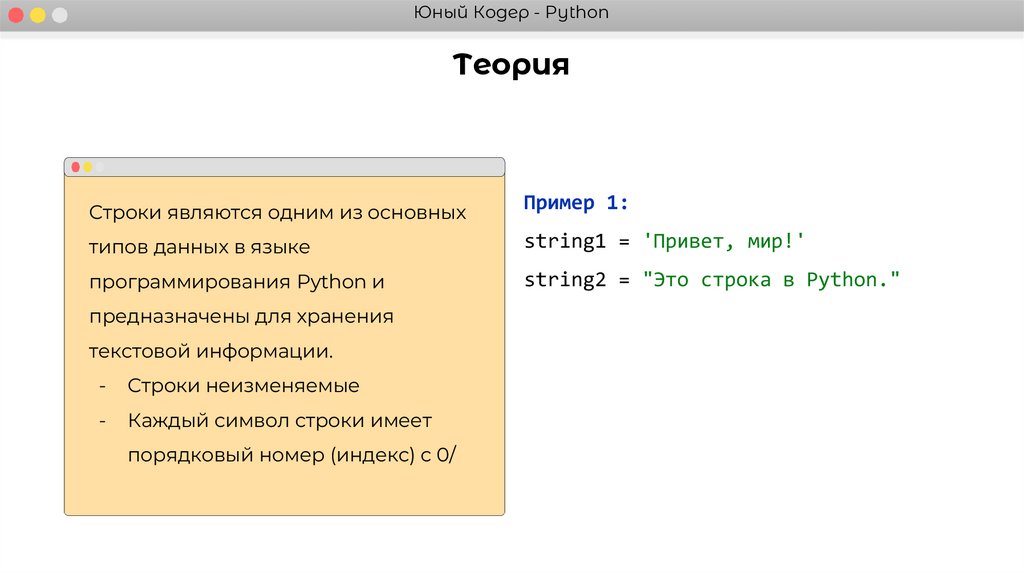1024x574 pixels.
Task: Click the green string "Это строка в Python."
Action: click(x=771, y=279)
